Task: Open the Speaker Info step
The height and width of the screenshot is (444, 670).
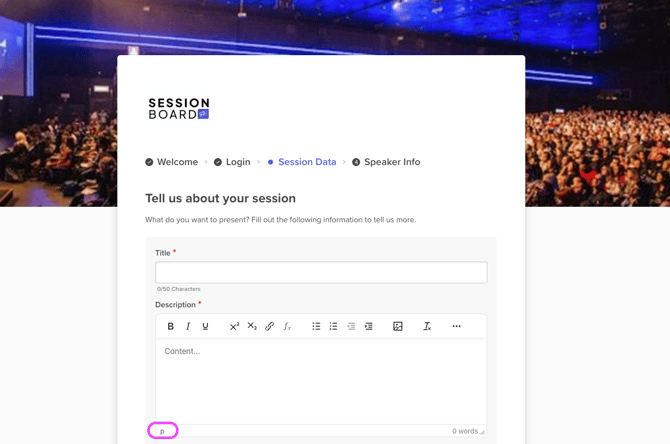Action: (391, 162)
